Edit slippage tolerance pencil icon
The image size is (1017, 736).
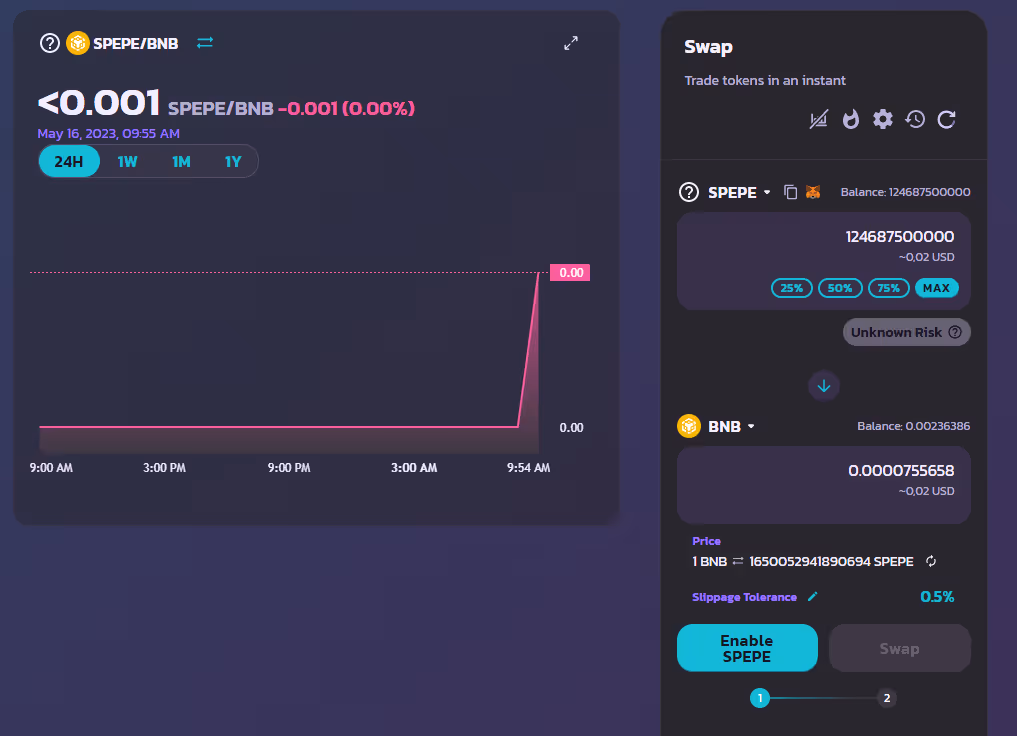pos(812,597)
